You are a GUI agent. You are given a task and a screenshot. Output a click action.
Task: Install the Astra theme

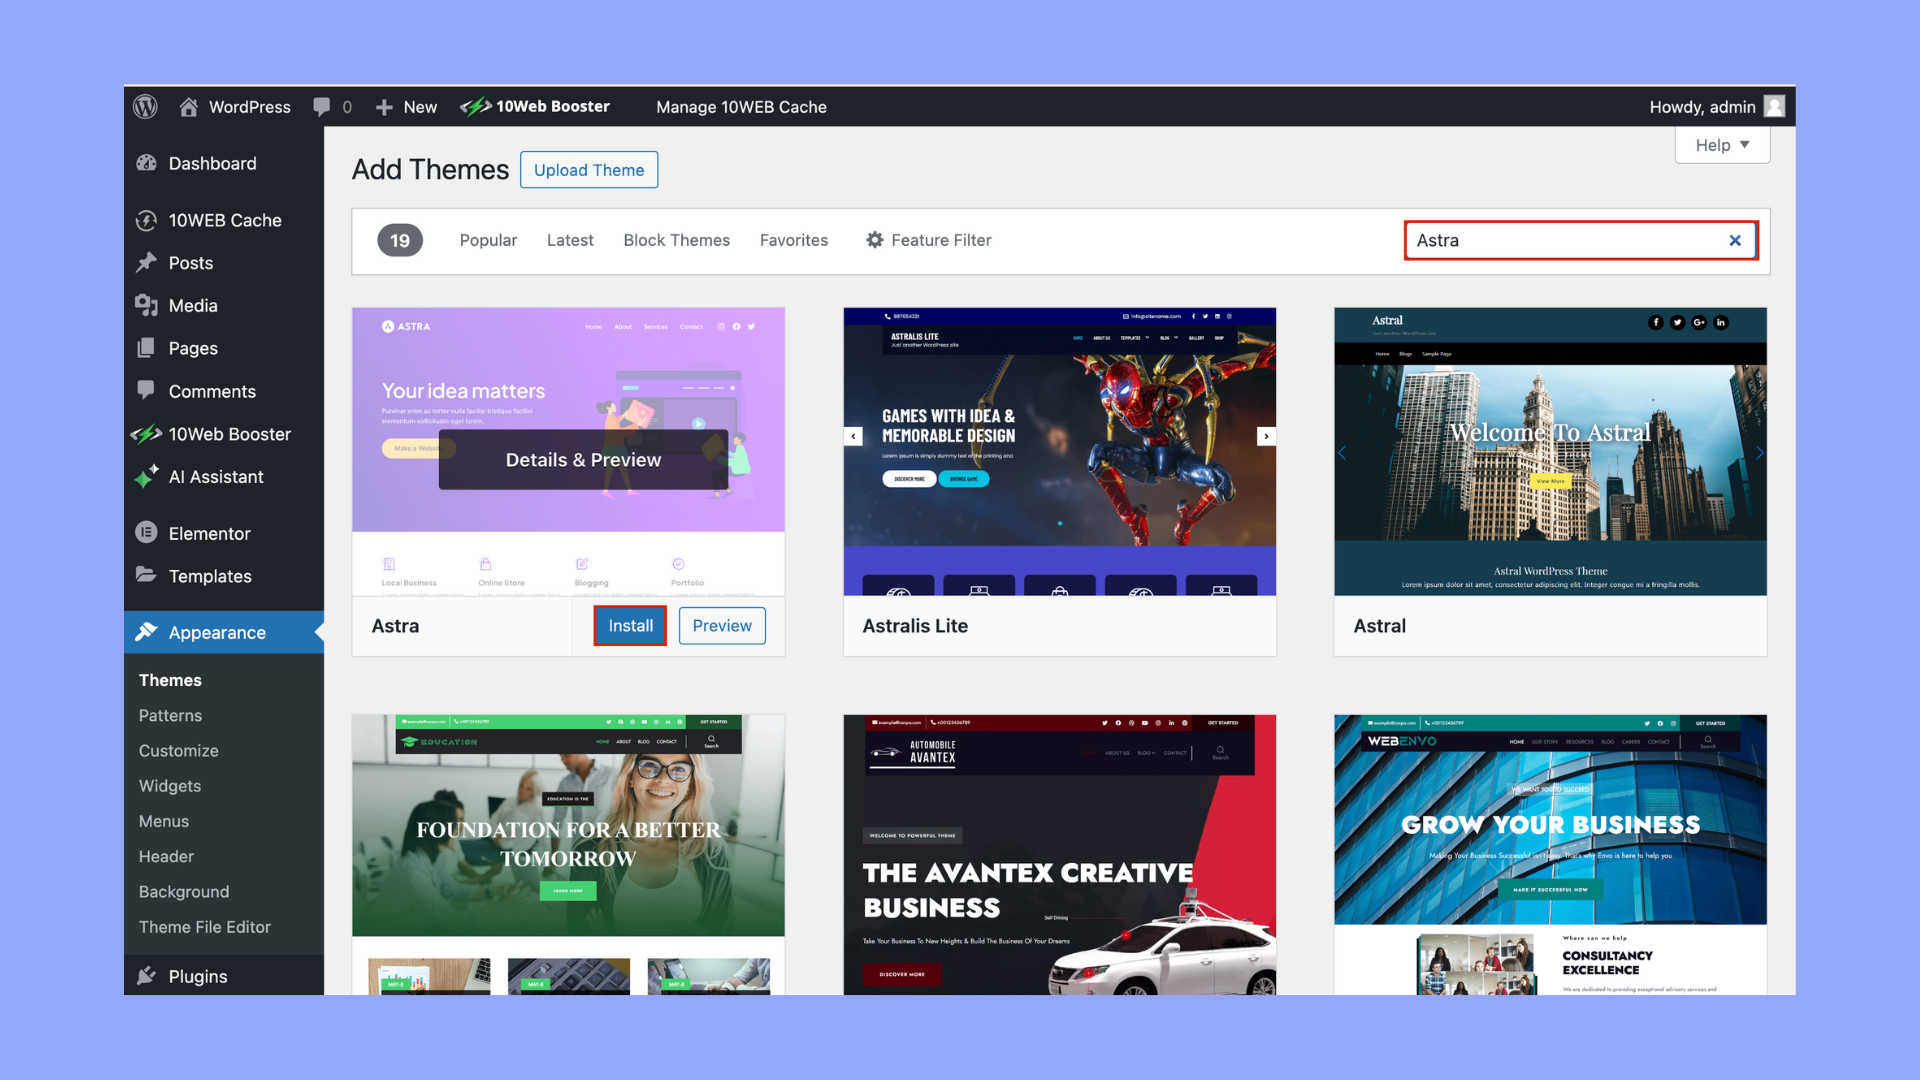tap(630, 626)
